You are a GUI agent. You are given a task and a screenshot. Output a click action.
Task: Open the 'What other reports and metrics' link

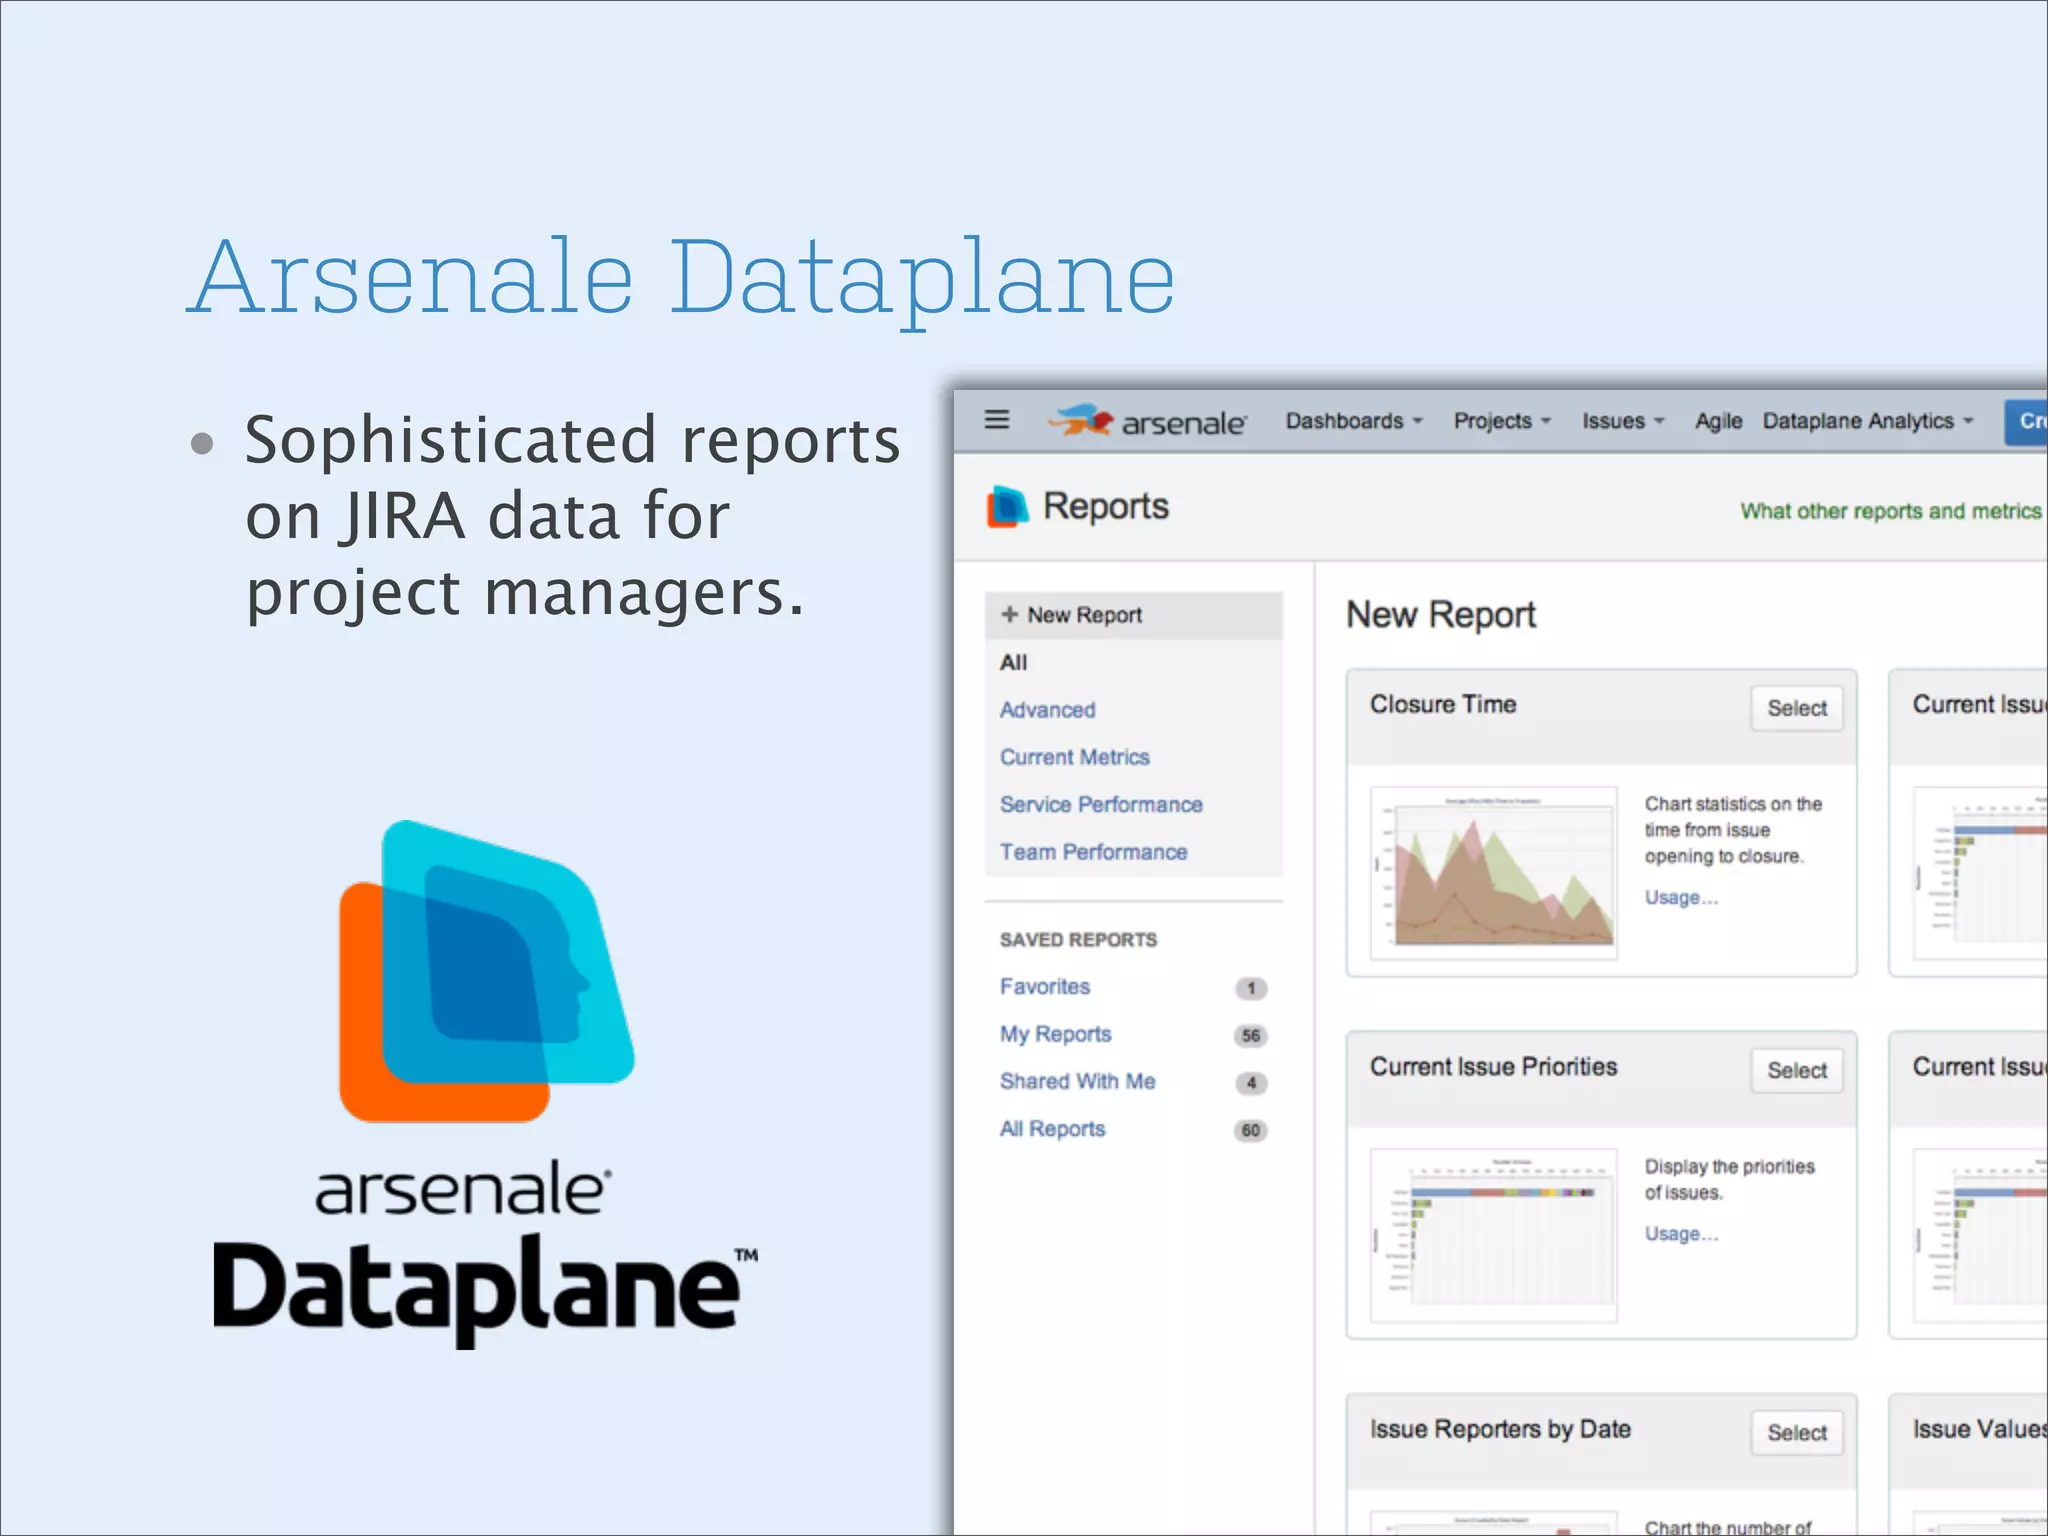[1891, 511]
